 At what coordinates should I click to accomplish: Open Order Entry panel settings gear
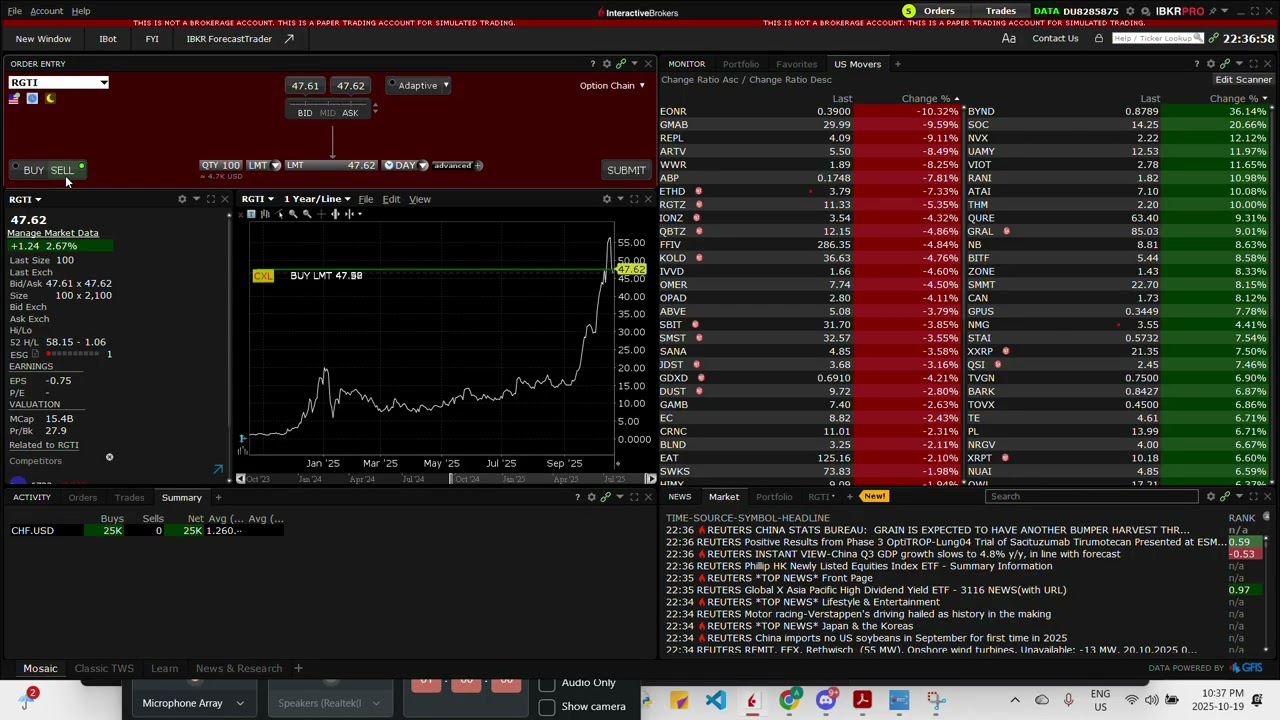606,64
